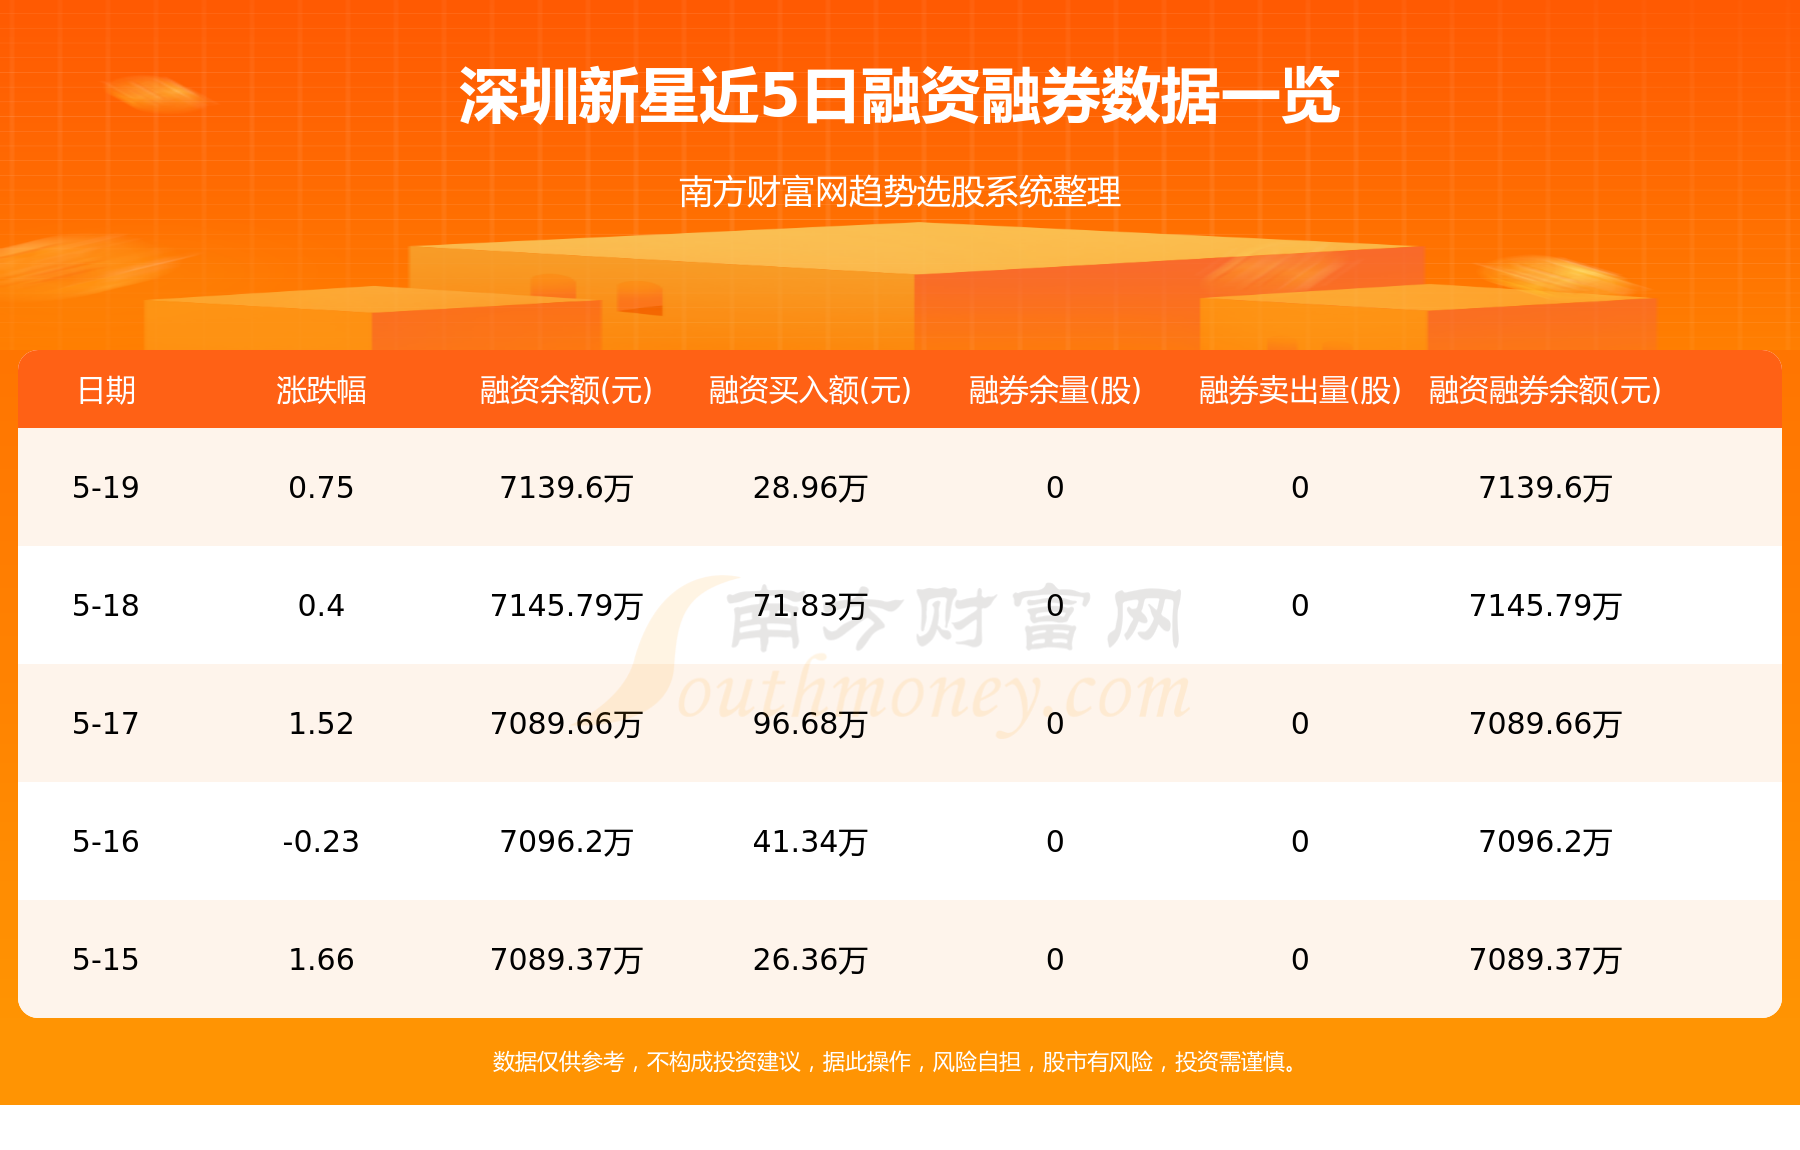Click the 融资买入额 value 41.34万
Viewport: 1800px width, 1150px height.
pyautogui.click(x=810, y=842)
